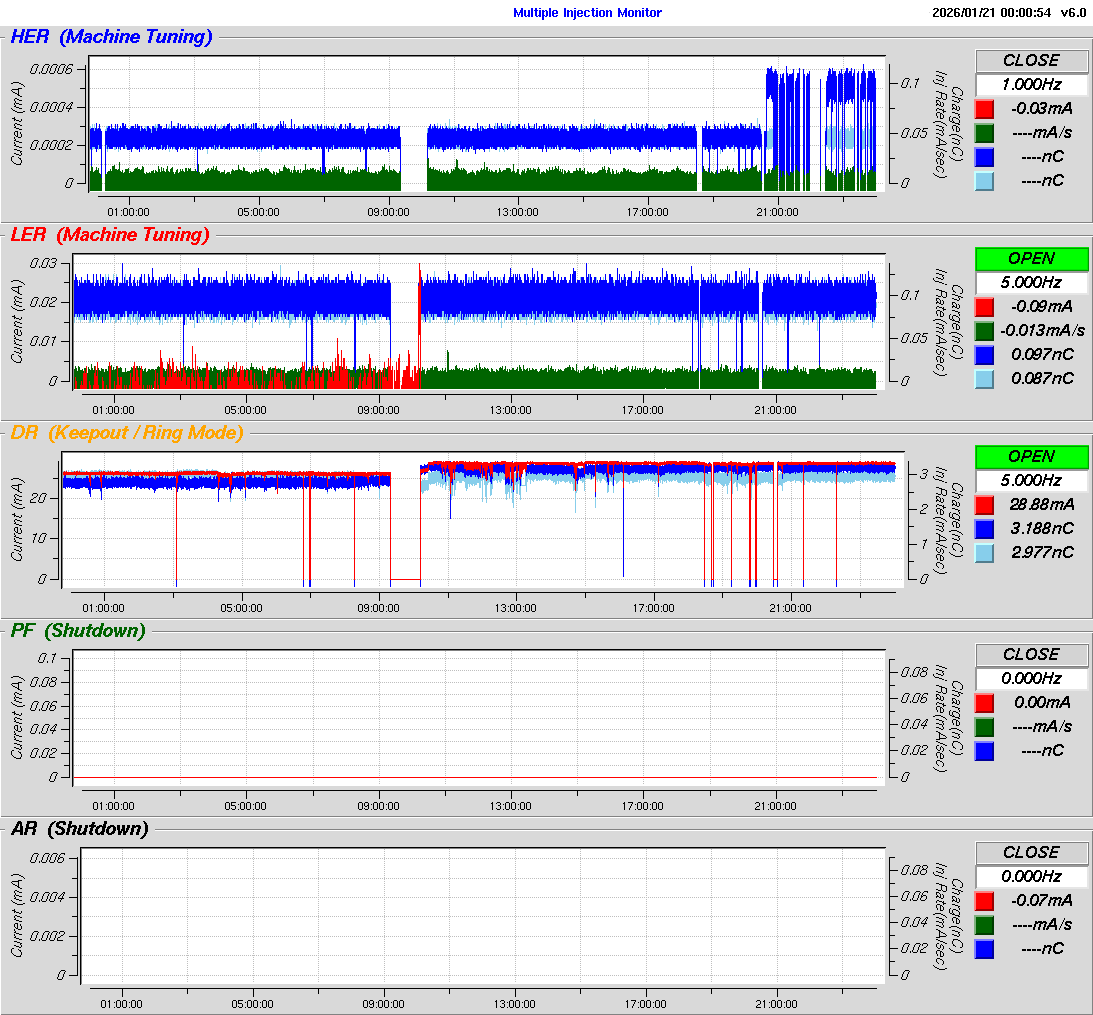Click the PF green injection rate swatch
1093x1015 pixels.
[985, 726]
